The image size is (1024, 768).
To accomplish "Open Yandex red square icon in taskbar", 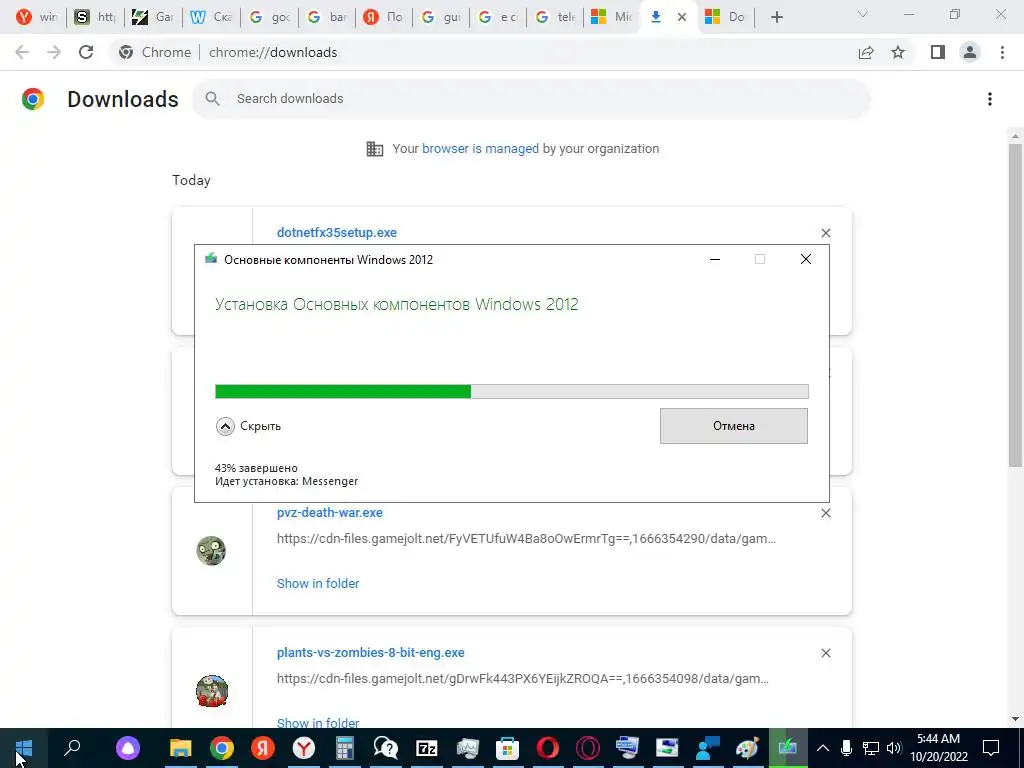I will (x=263, y=748).
